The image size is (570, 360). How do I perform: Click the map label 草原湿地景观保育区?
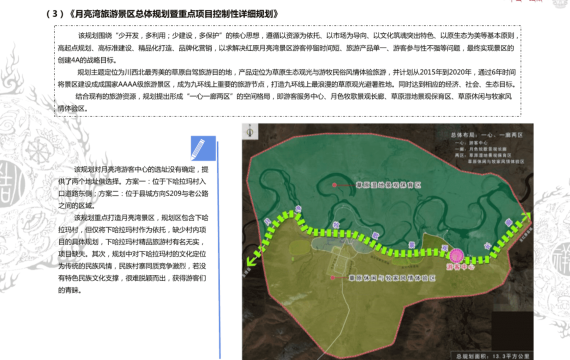point(388,185)
